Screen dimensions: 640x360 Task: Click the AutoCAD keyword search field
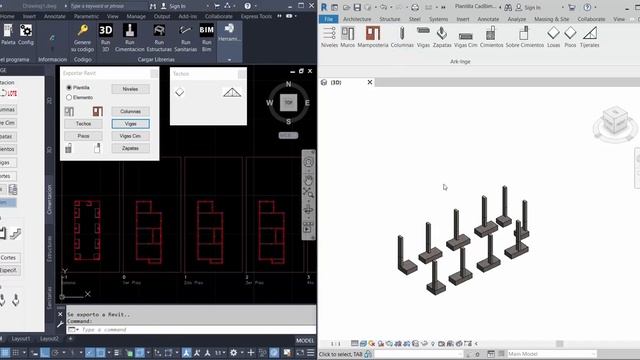click(108, 6)
